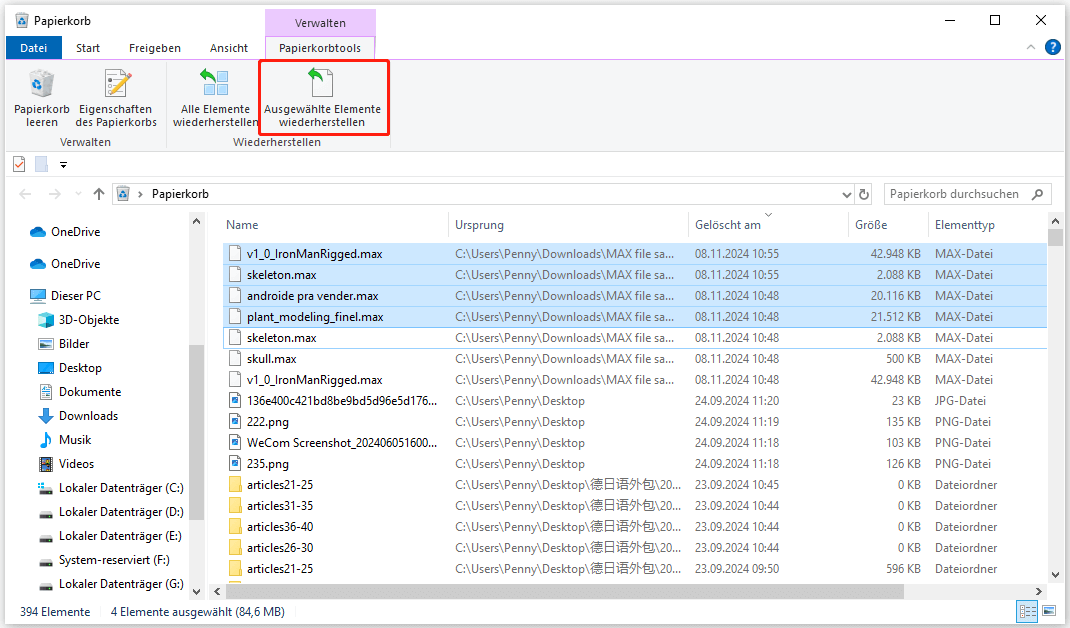This screenshot has height=628, width=1070.
Task: Open Eigenschaften des Papierkorbs
Action: (x=116, y=98)
